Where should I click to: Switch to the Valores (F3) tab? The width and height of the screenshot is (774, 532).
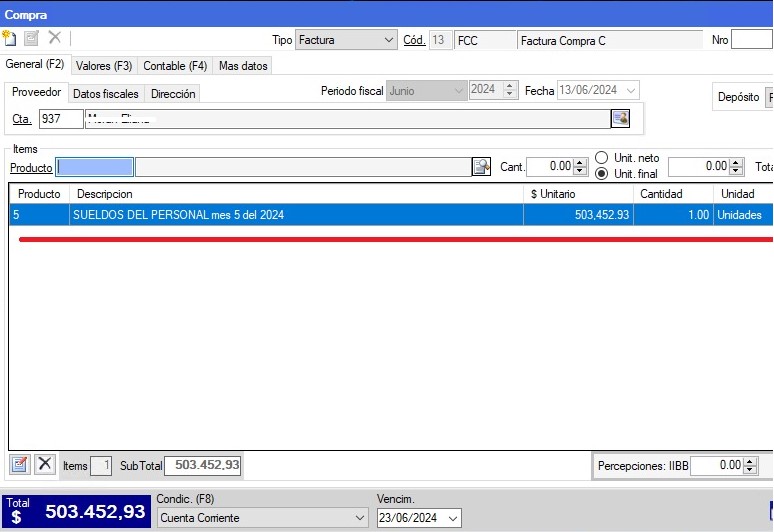[104, 66]
